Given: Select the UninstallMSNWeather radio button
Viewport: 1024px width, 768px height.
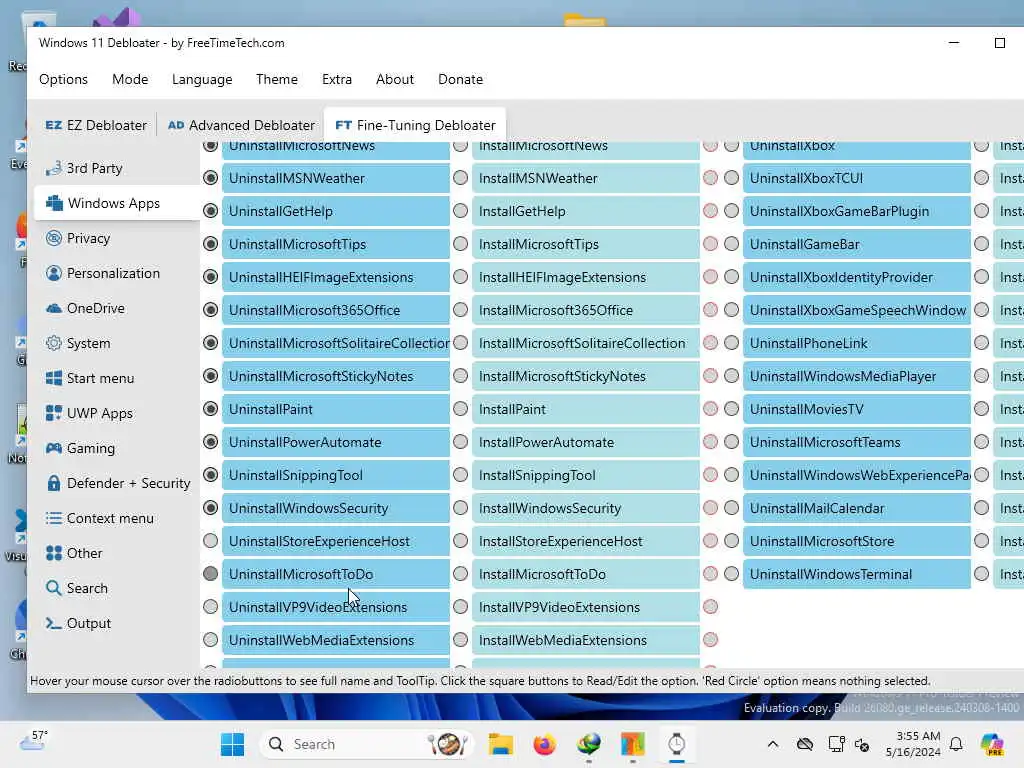Looking at the screenshot, I should click(x=210, y=178).
